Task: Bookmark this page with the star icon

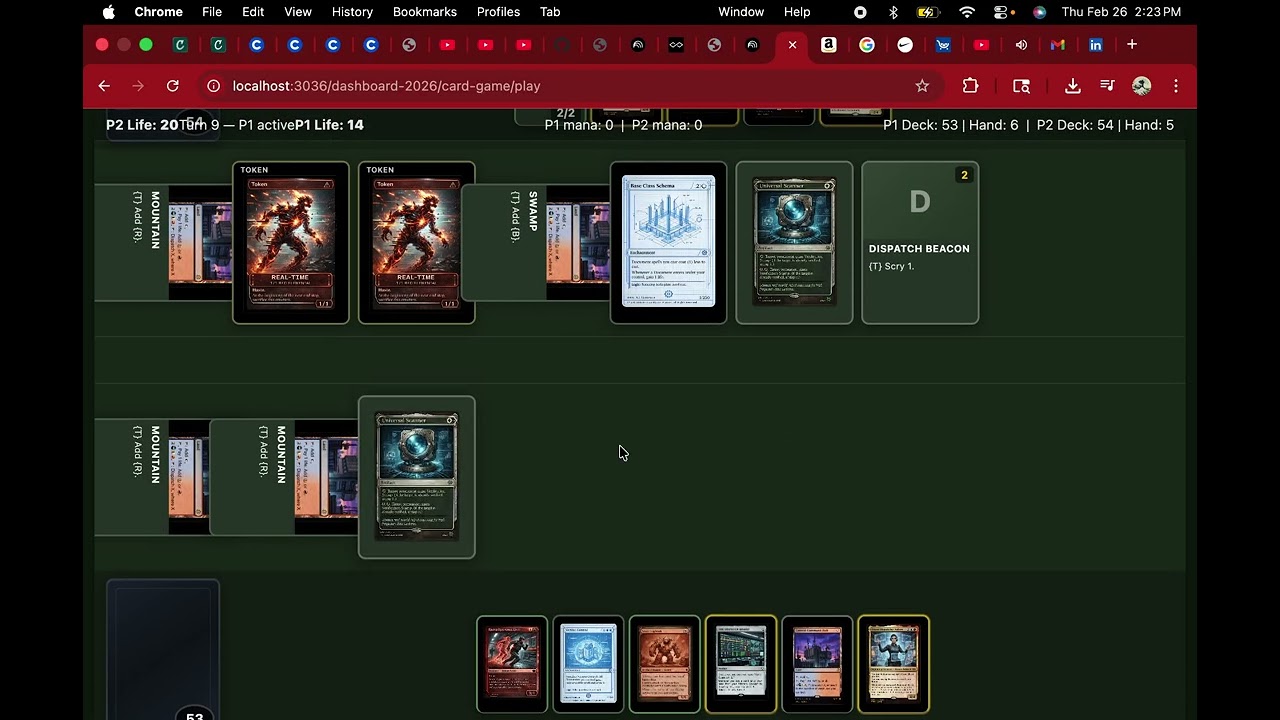Action: pyautogui.click(x=922, y=86)
